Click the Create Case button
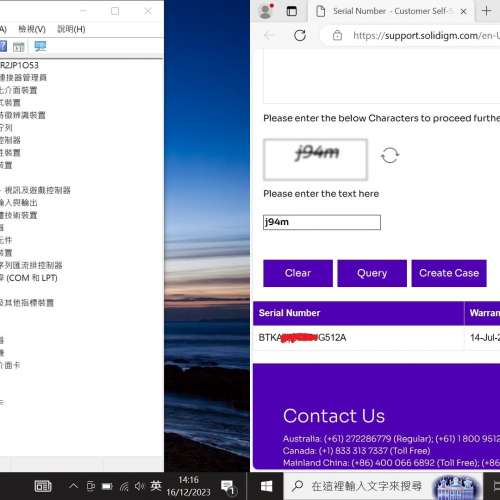The image size is (500, 500). [449, 273]
